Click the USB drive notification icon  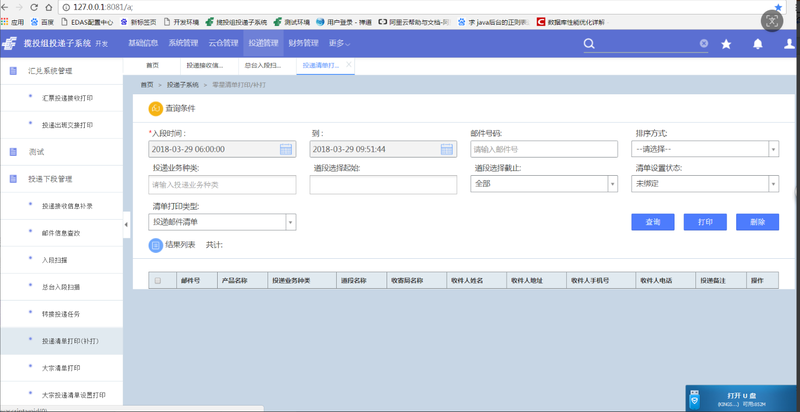(x=695, y=398)
